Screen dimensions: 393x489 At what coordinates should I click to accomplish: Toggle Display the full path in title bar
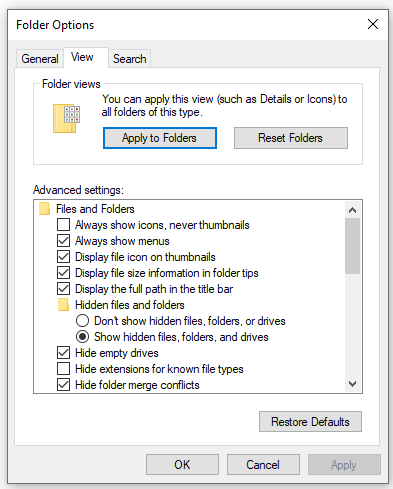[x=63, y=289]
